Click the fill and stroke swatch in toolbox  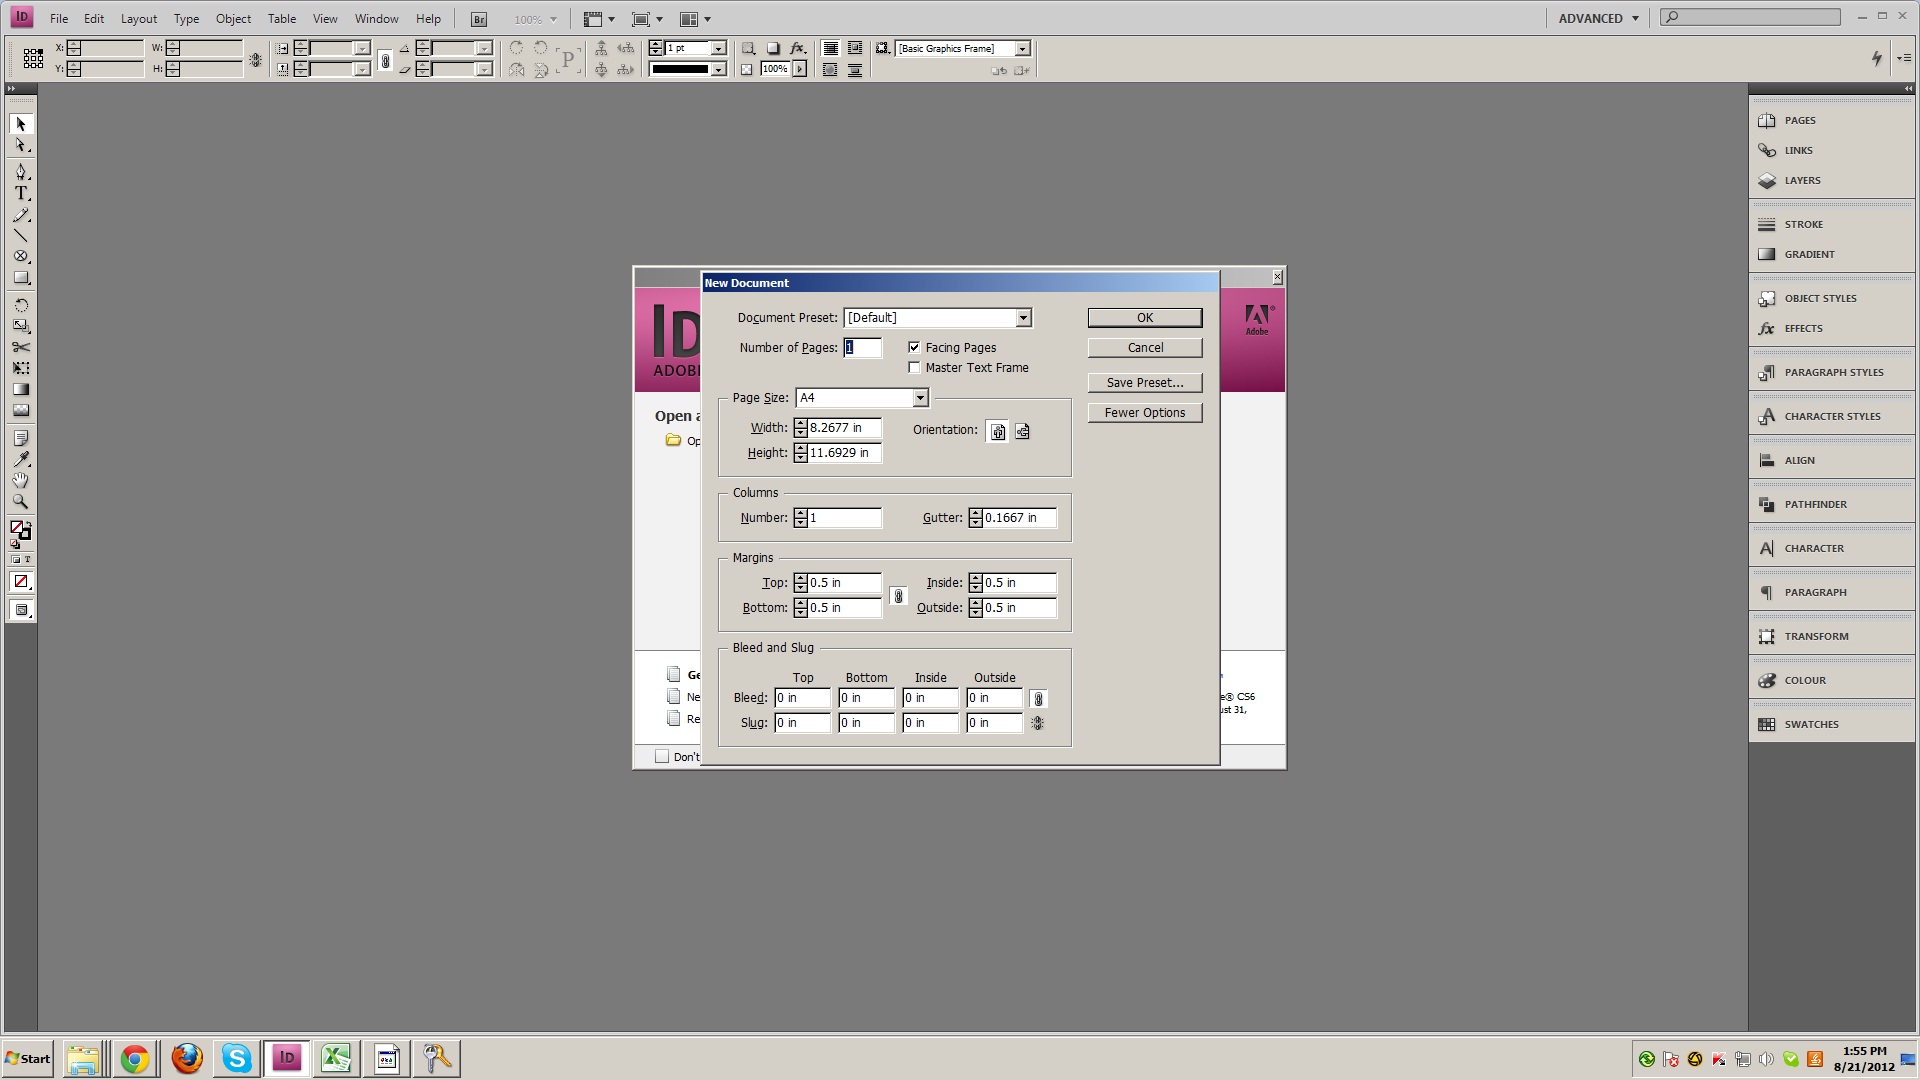point(20,529)
